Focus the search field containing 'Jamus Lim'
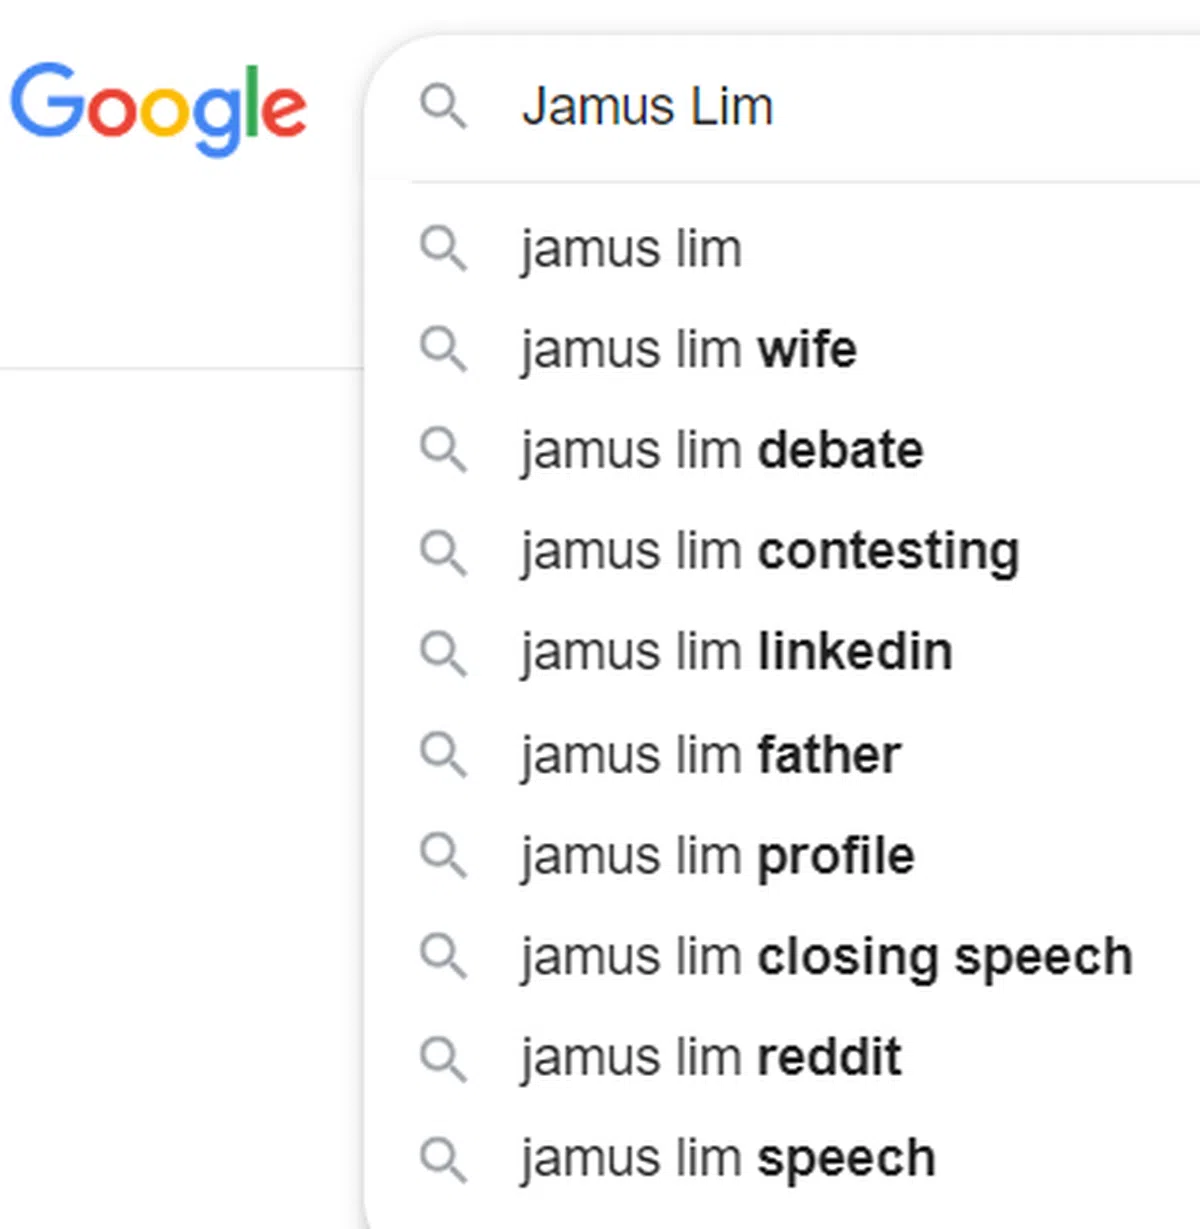 tap(800, 106)
